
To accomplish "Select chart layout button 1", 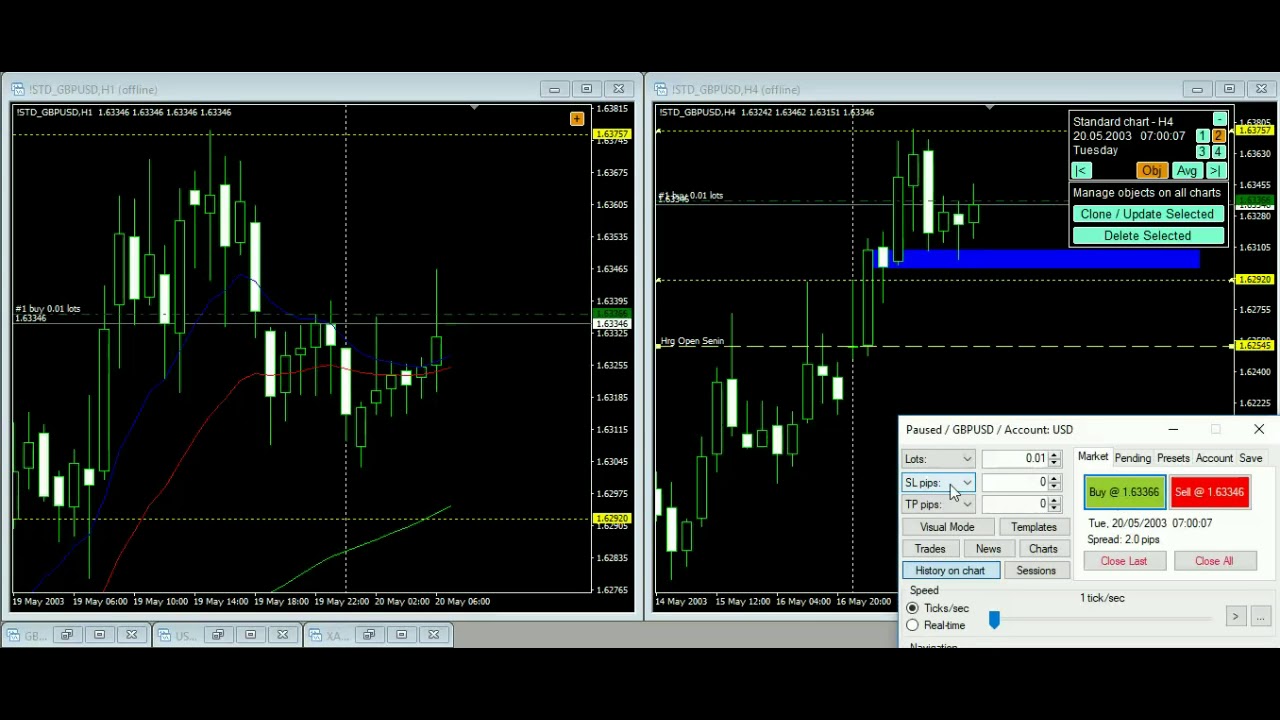I will (x=1202, y=136).
